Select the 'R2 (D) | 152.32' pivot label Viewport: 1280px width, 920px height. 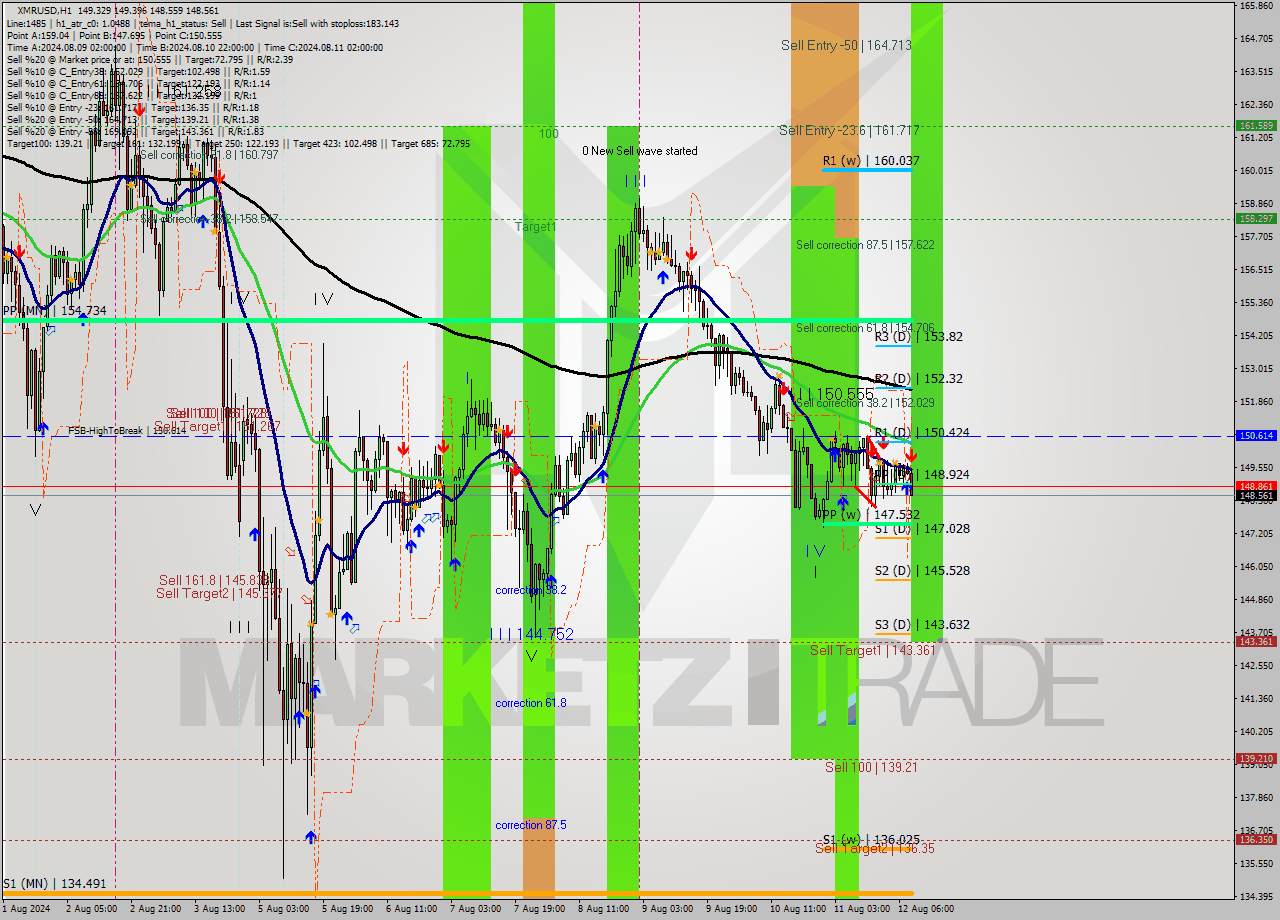[918, 378]
